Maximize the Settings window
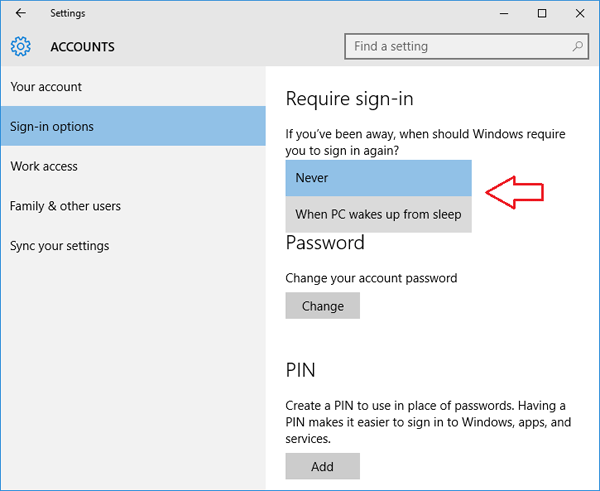The image size is (600, 491). coord(541,14)
